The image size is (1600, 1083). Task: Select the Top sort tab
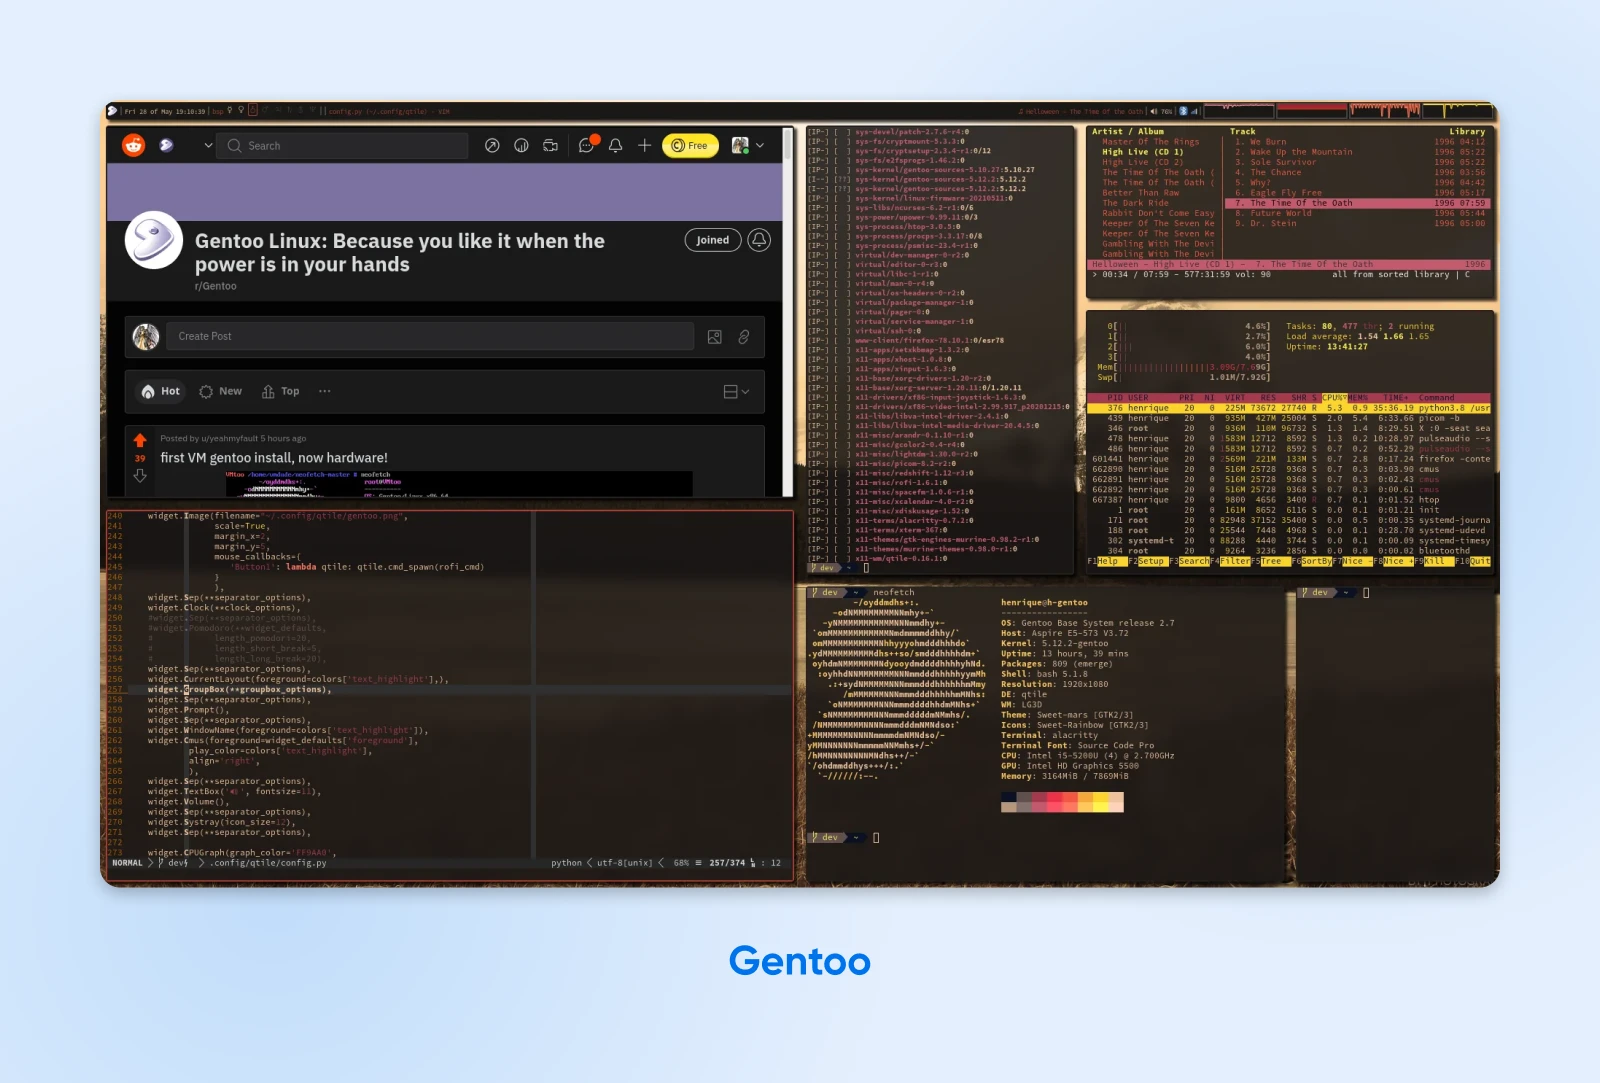[281, 391]
